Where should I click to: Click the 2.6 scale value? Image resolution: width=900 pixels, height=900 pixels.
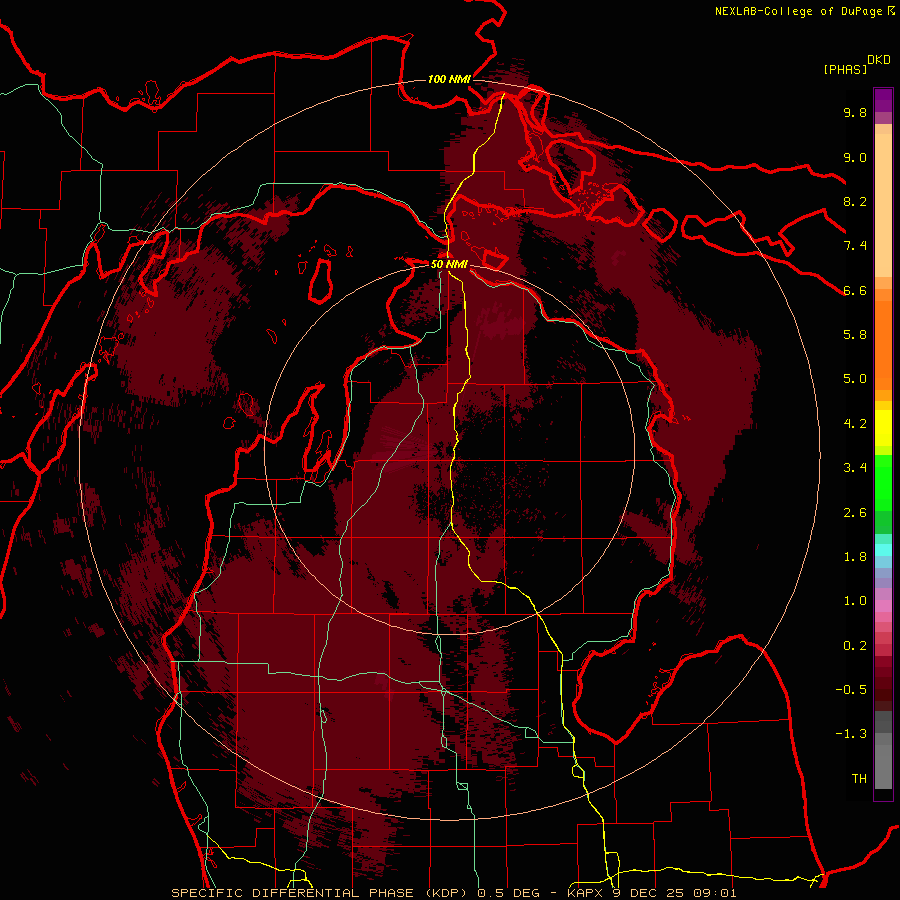pos(855,513)
